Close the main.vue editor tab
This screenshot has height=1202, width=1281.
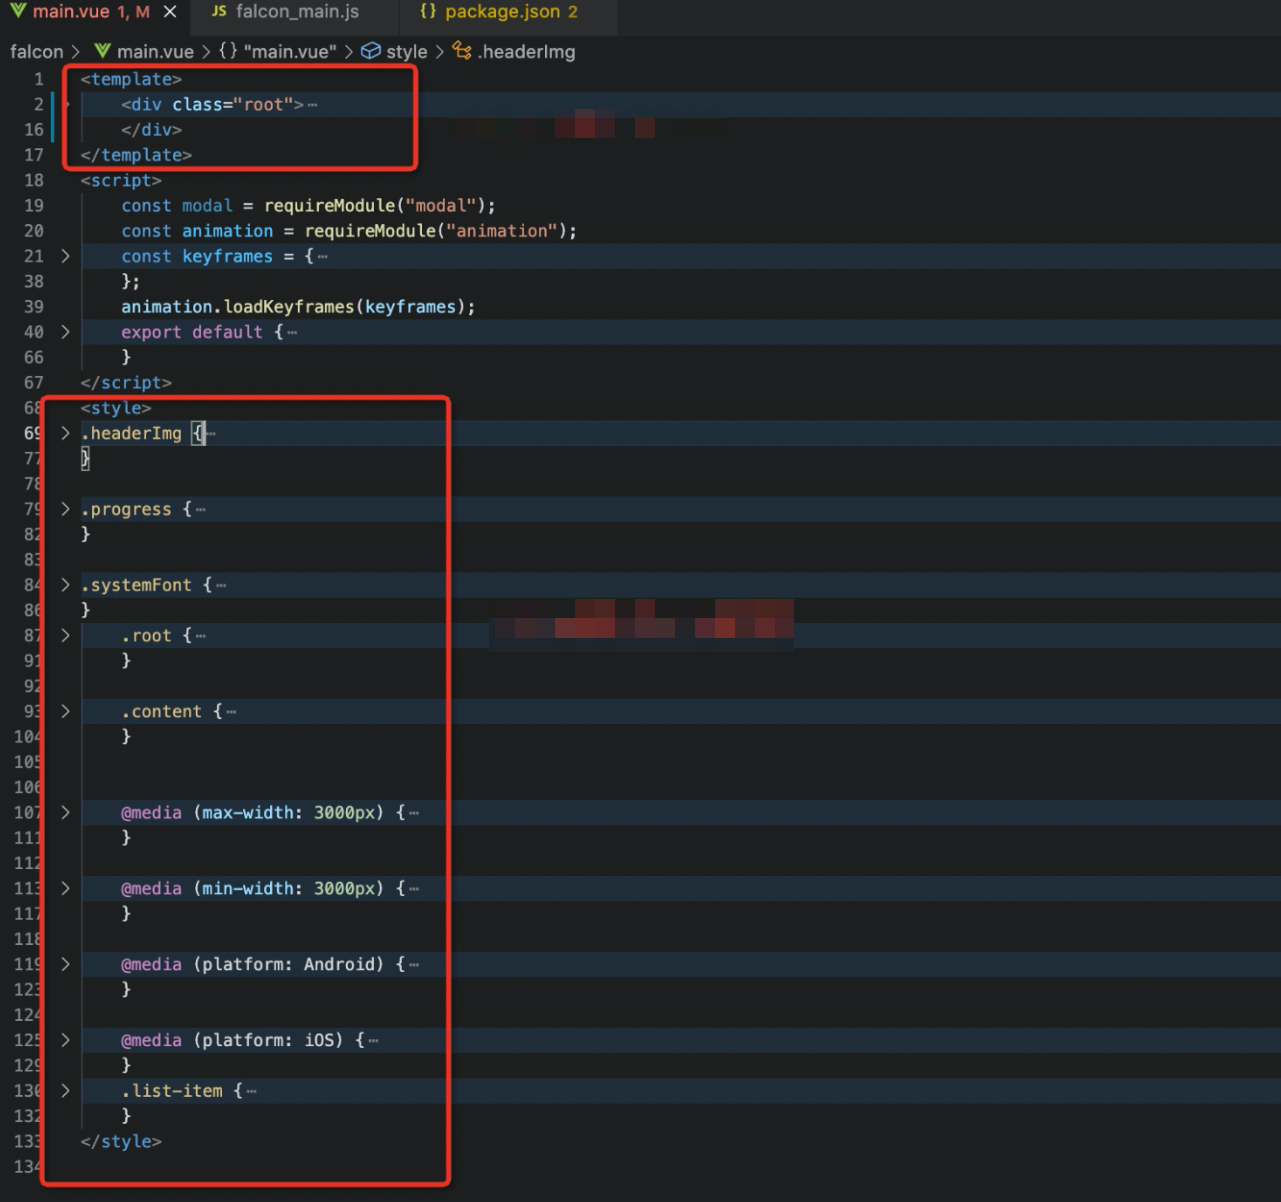pos(170,12)
